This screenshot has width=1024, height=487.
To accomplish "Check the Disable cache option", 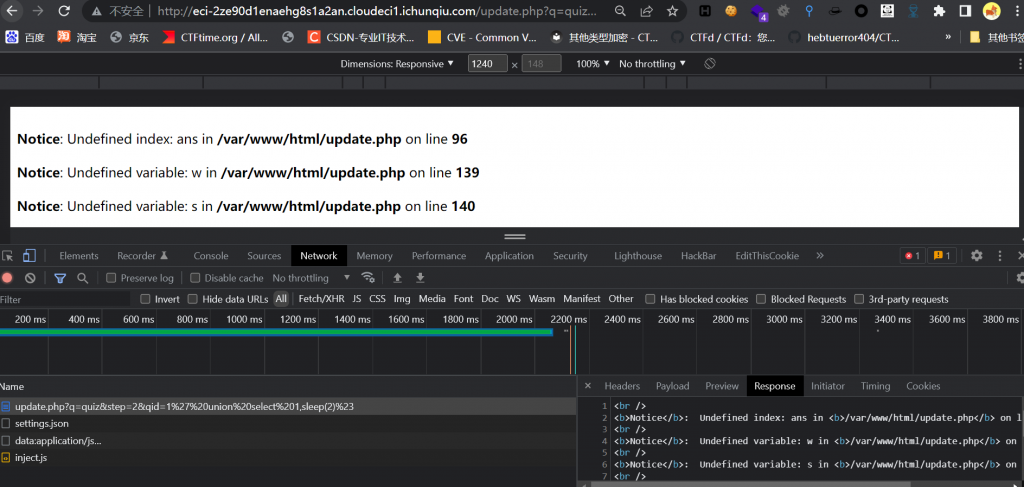I will (x=196, y=278).
